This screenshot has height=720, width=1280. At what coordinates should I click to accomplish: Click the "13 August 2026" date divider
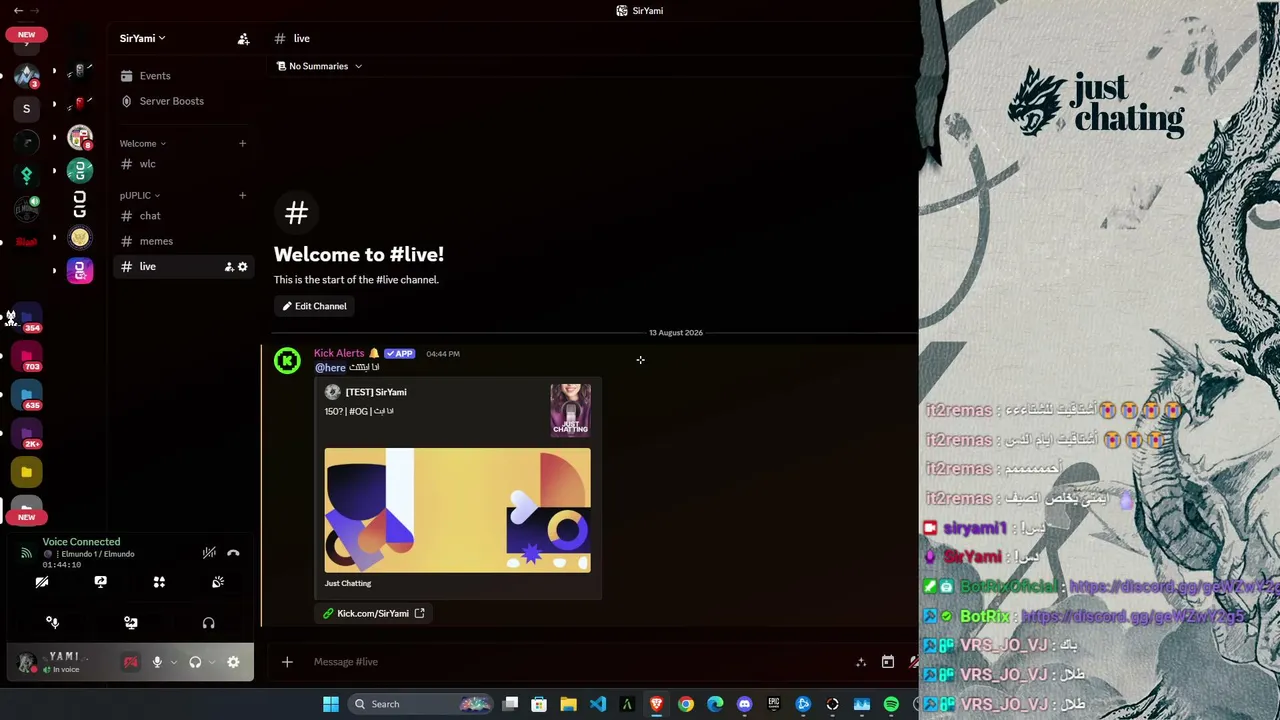[676, 332]
